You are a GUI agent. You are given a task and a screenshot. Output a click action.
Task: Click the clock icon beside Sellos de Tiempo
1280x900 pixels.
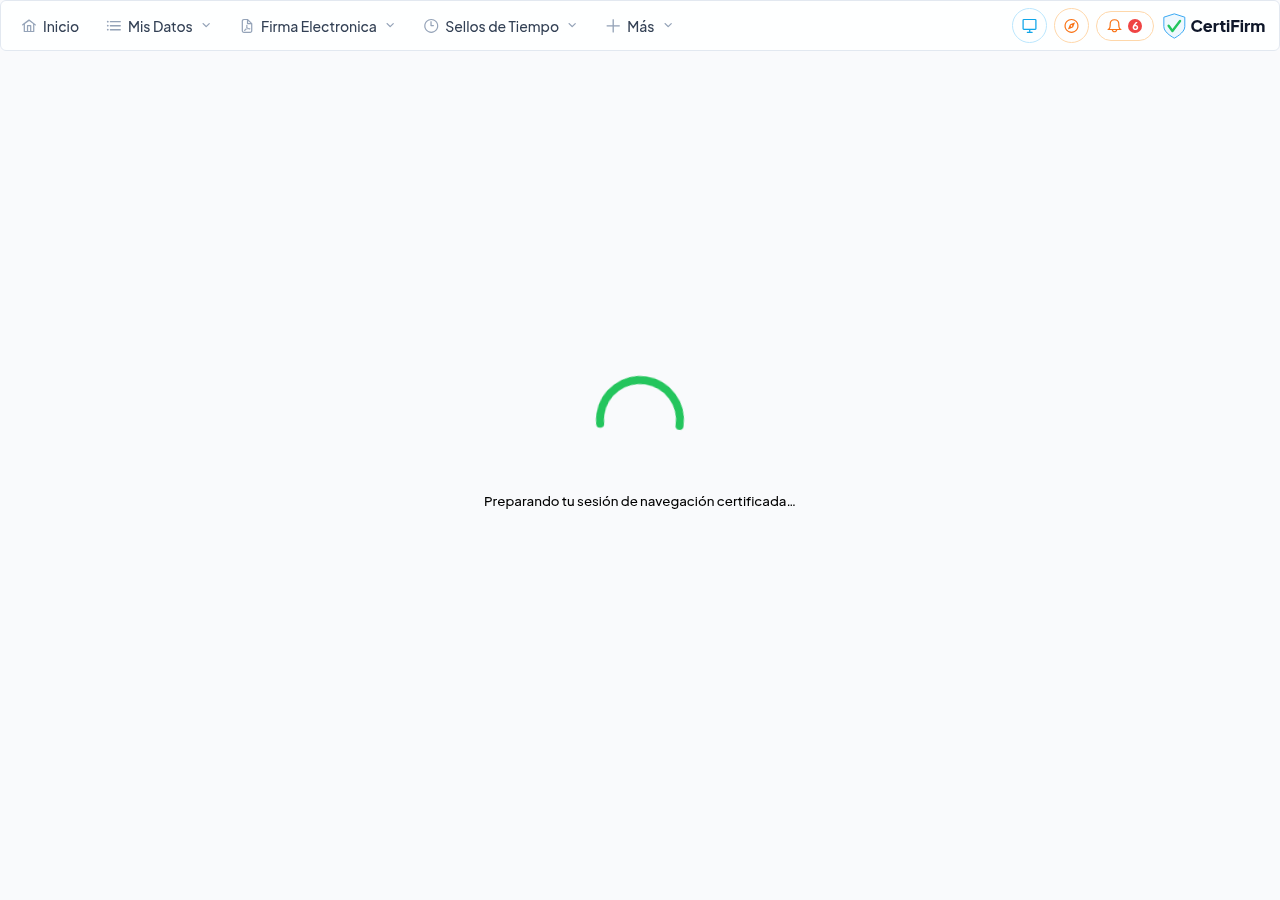[430, 25]
